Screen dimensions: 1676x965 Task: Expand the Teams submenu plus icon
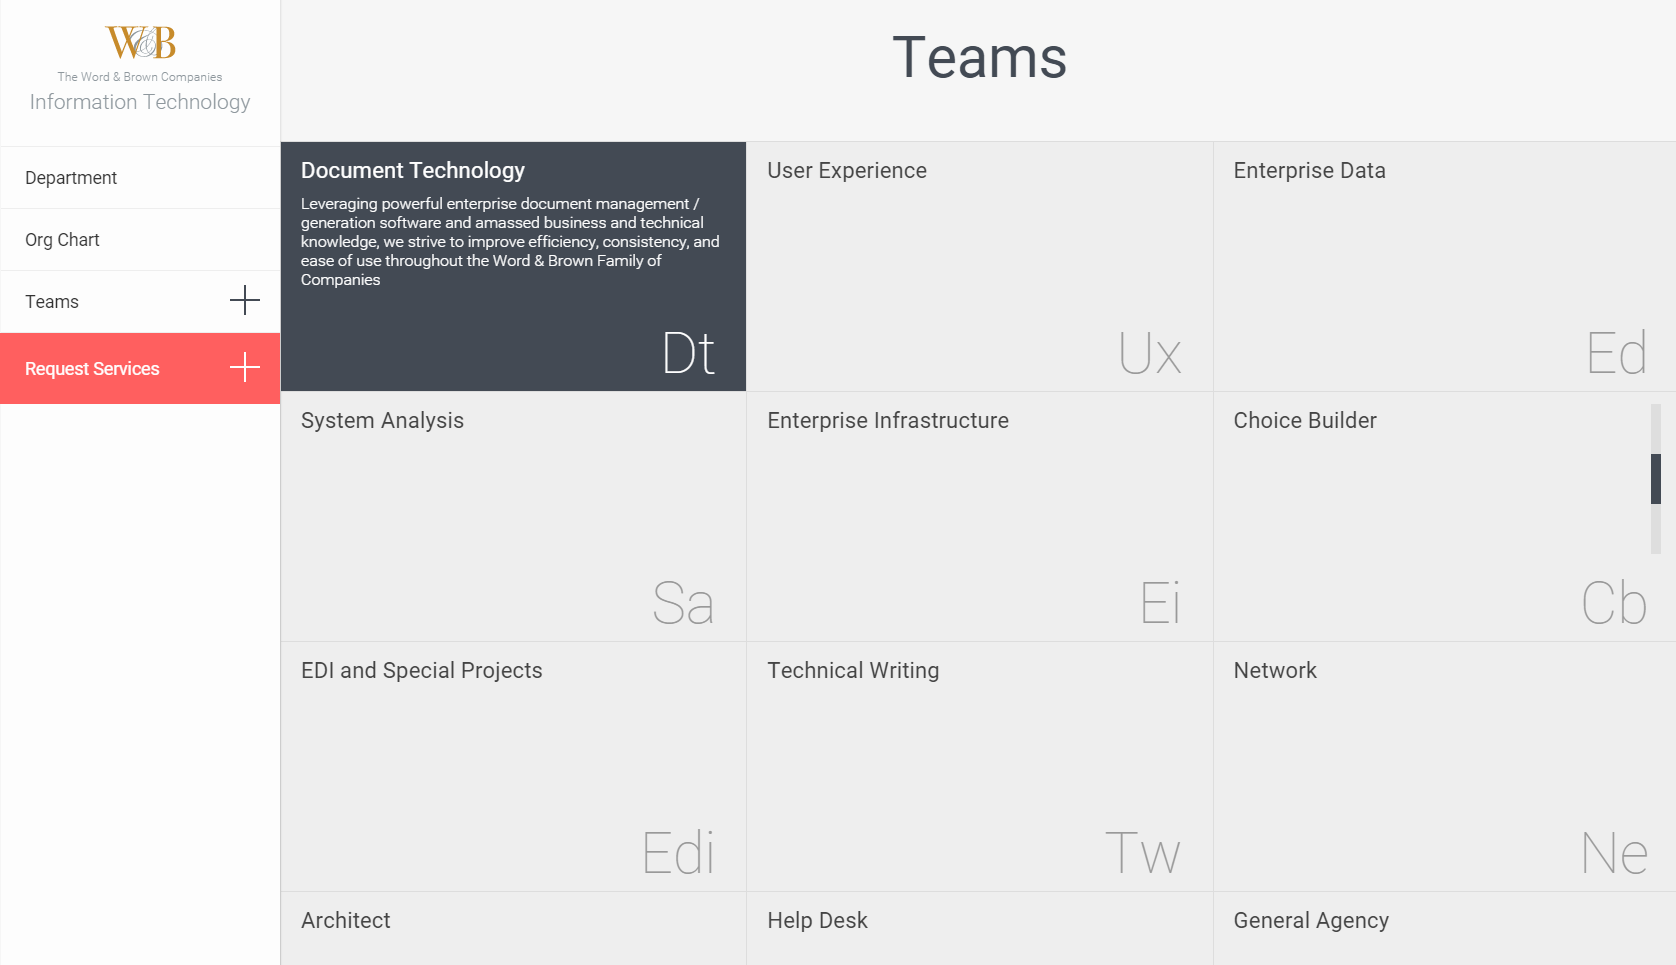244,300
